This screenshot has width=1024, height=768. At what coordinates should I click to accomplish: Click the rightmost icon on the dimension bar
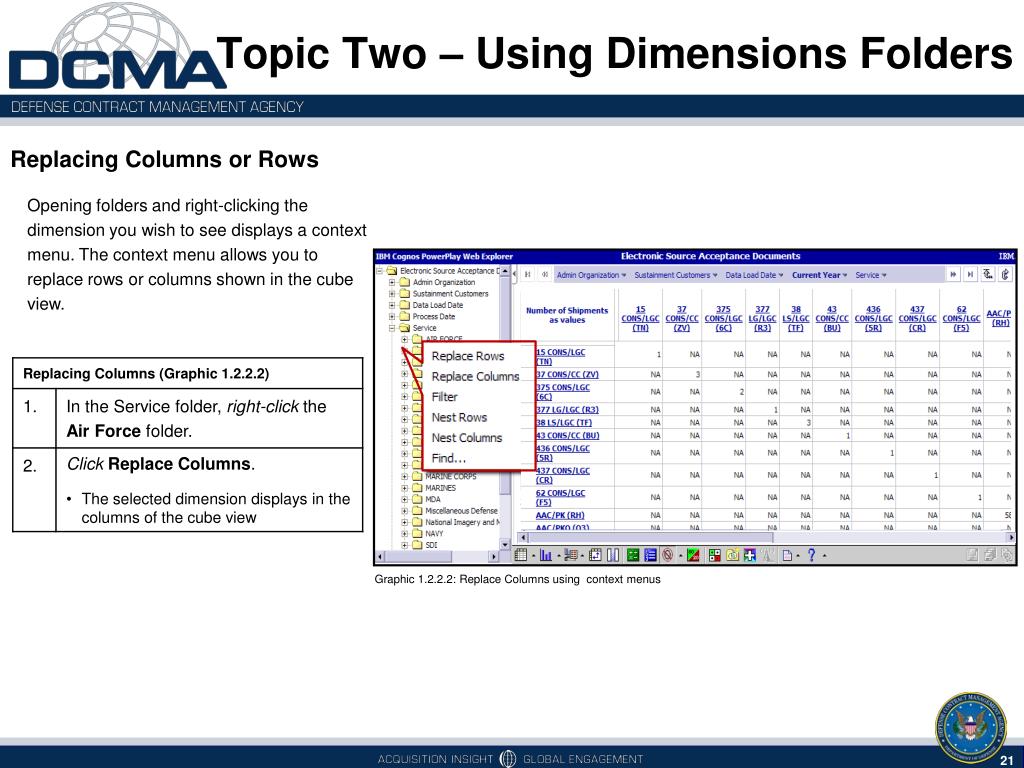click(1006, 275)
